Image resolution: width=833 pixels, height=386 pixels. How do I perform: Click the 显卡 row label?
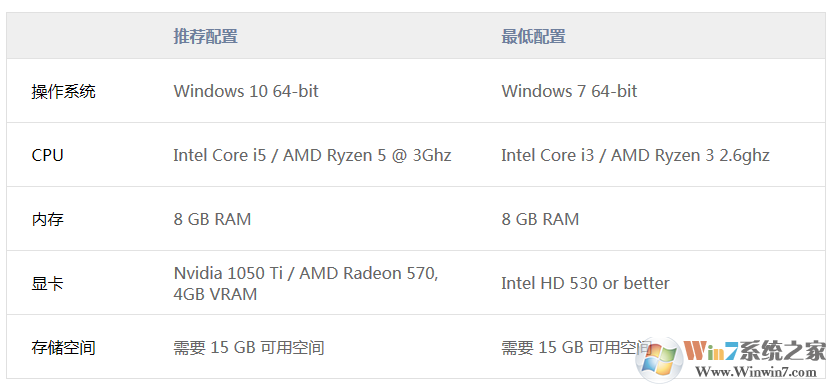coord(47,284)
